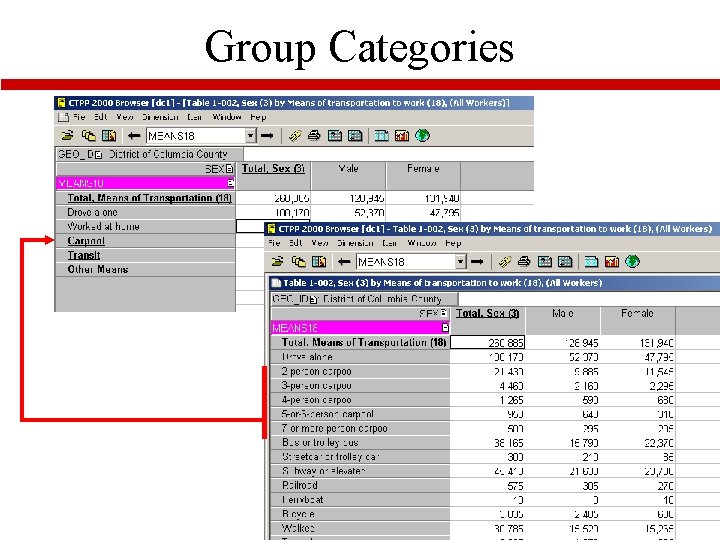Select Walked row in front window
This screenshot has height=540, width=720.
tap(360, 528)
